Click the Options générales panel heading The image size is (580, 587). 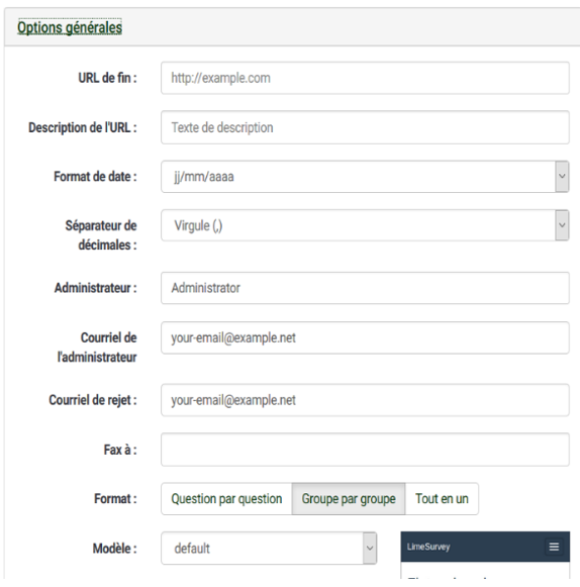point(70,27)
